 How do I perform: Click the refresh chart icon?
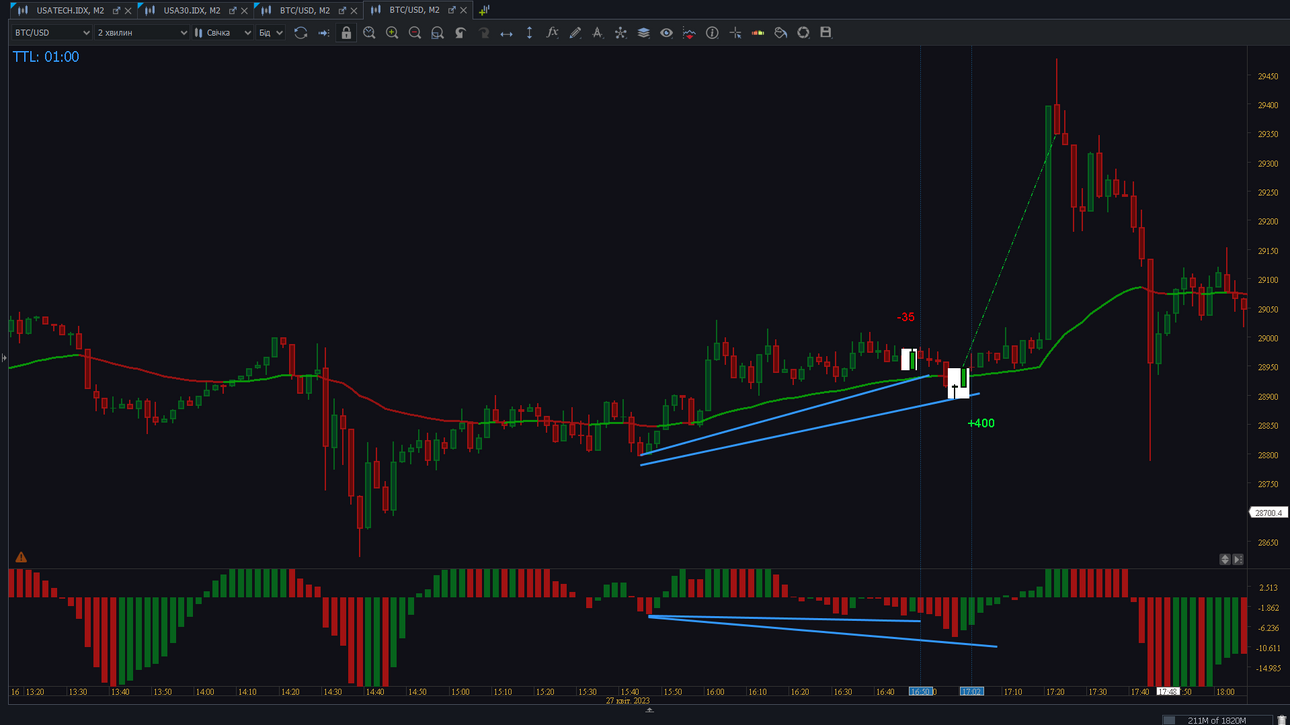300,33
